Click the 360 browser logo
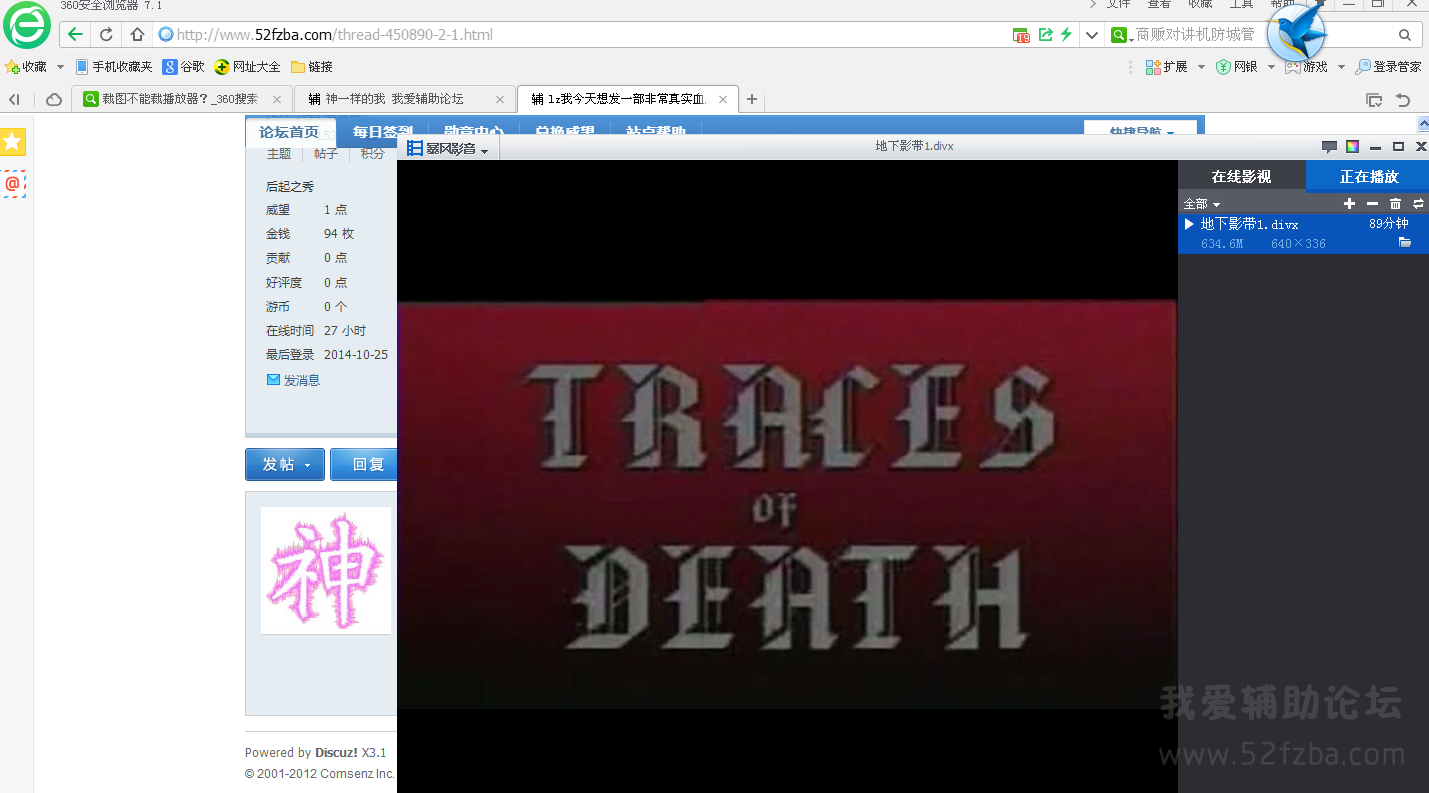 pyautogui.click(x=27, y=27)
